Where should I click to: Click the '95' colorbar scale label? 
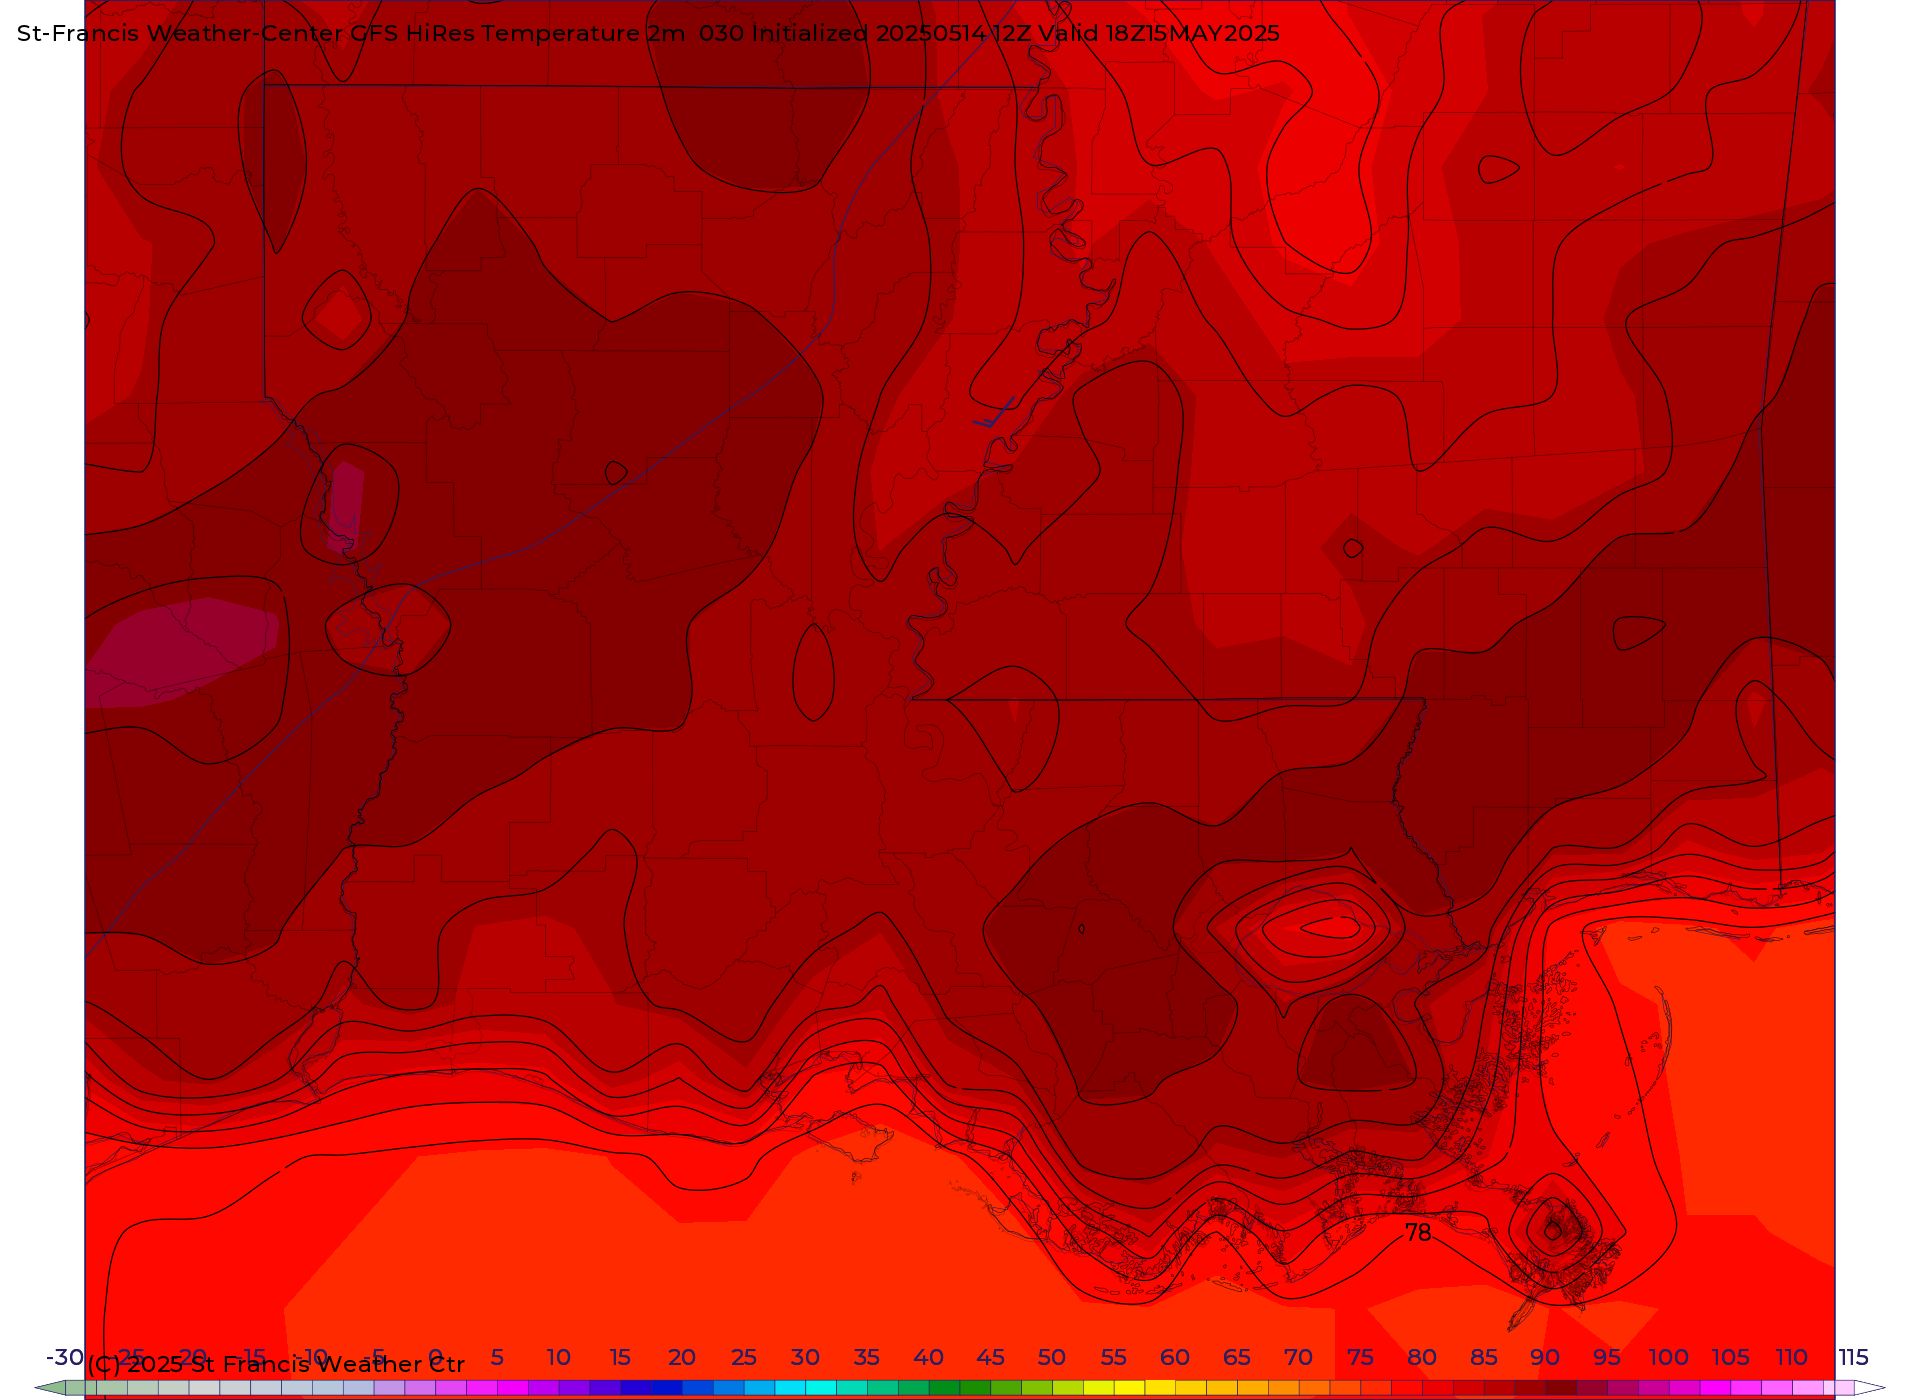click(1607, 1357)
